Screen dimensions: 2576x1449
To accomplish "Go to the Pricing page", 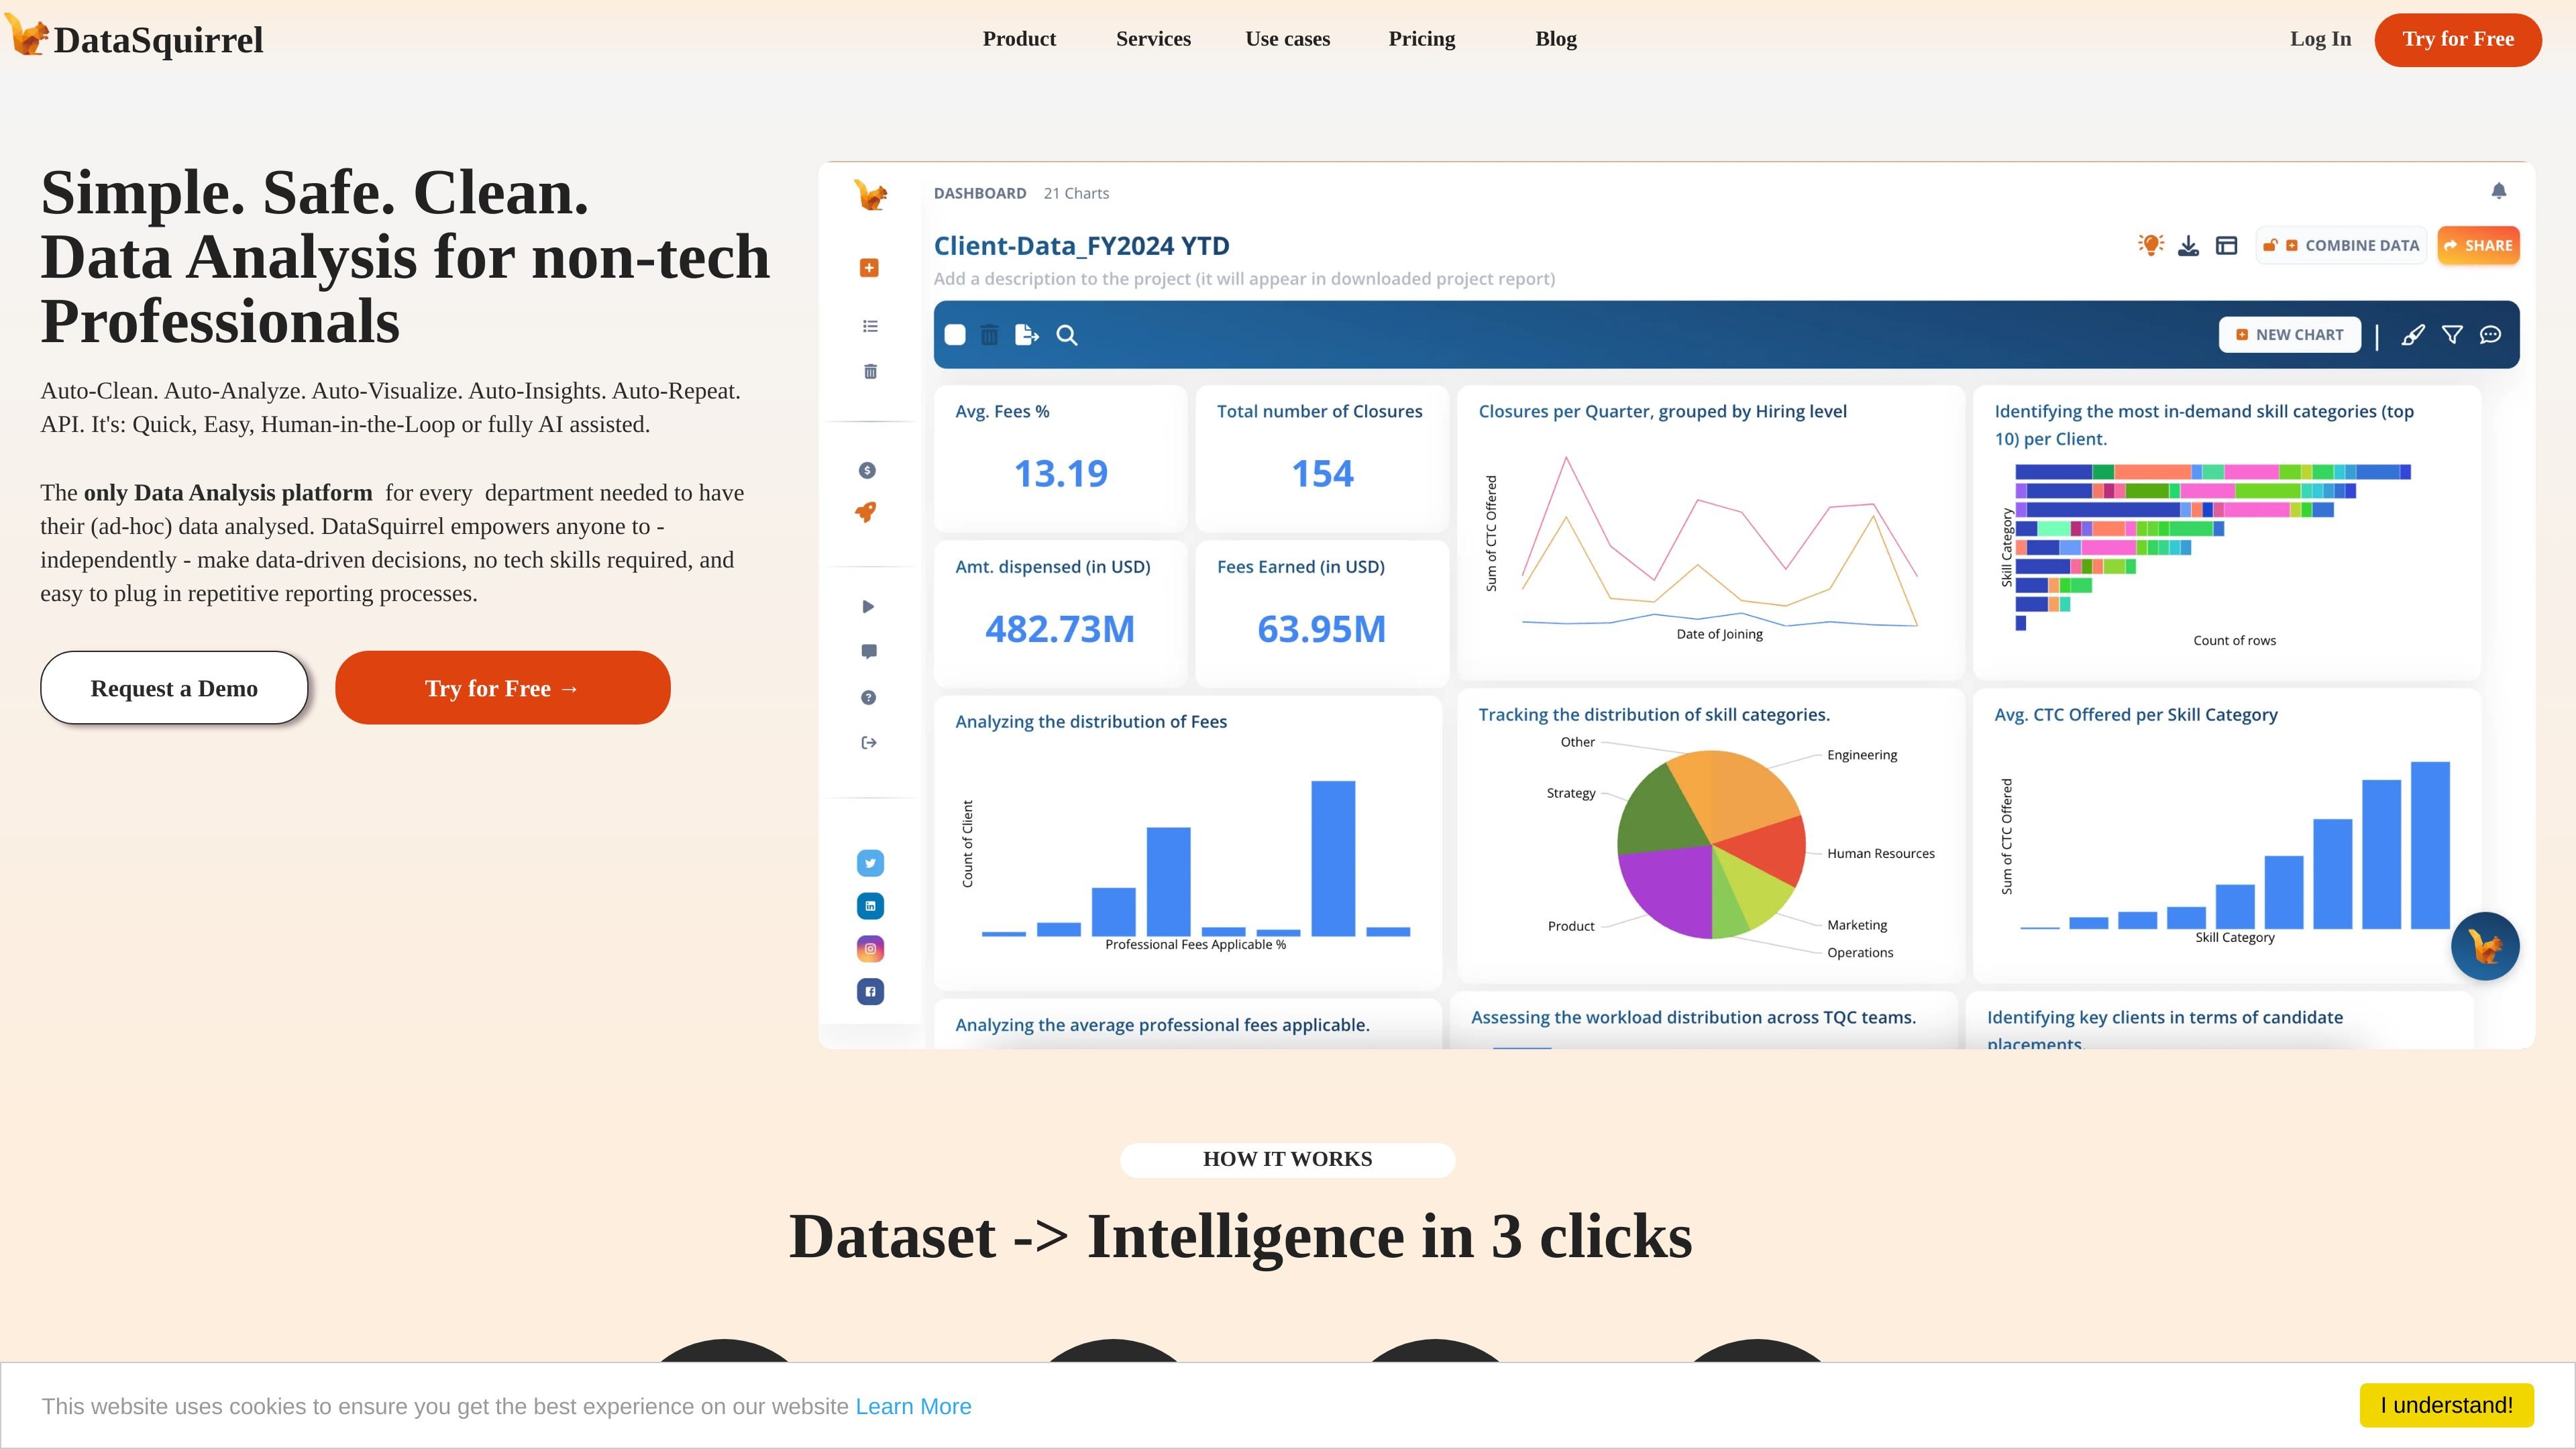I will 1422,39.
